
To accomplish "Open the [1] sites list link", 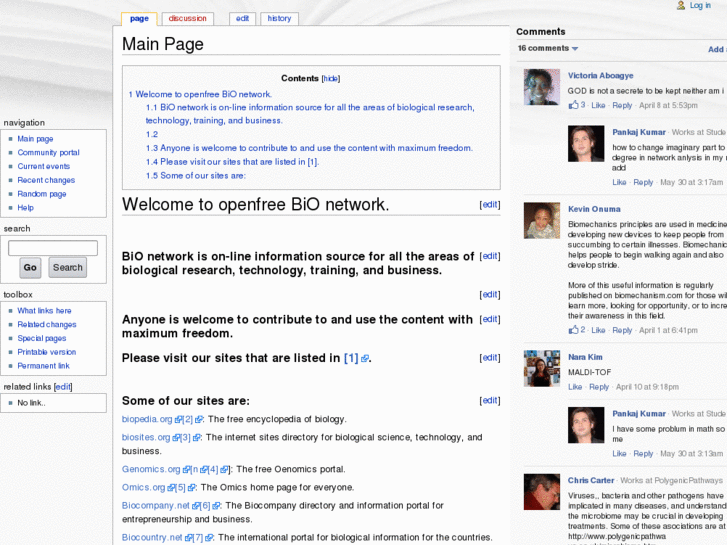I will (x=351, y=358).
